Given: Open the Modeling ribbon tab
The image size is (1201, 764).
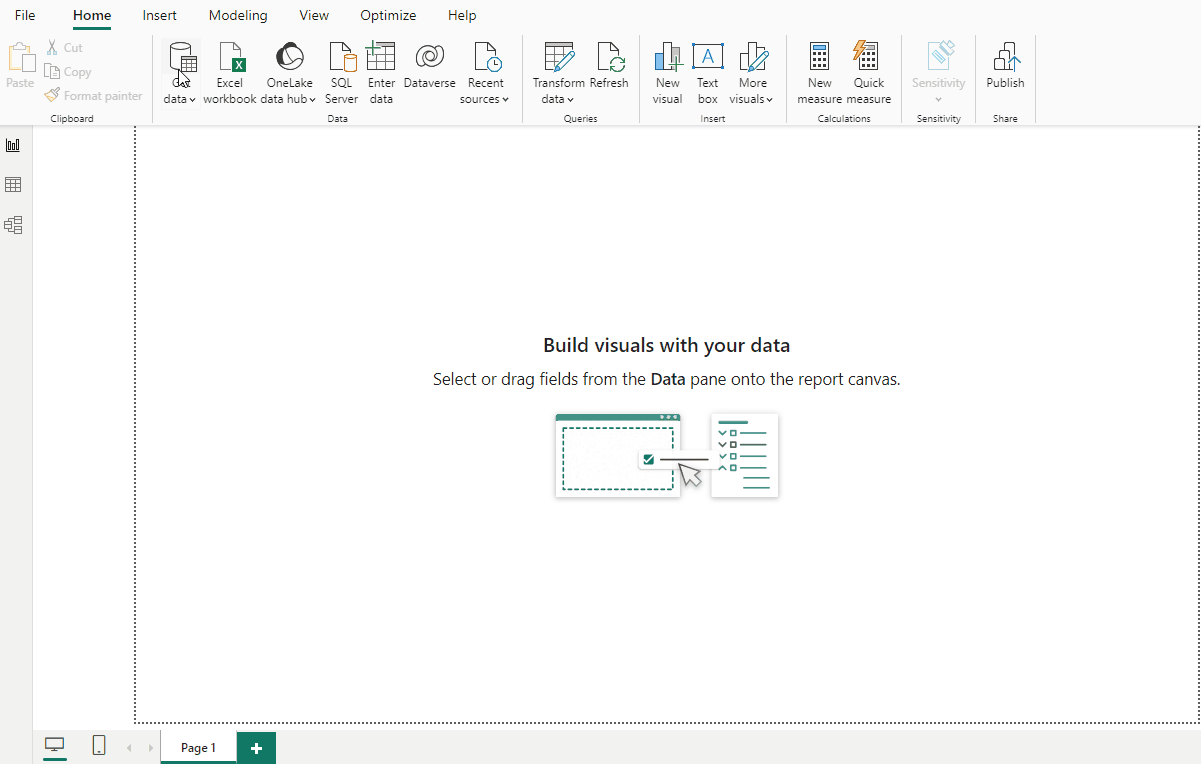Looking at the screenshot, I should pyautogui.click(x=238, y=16).
